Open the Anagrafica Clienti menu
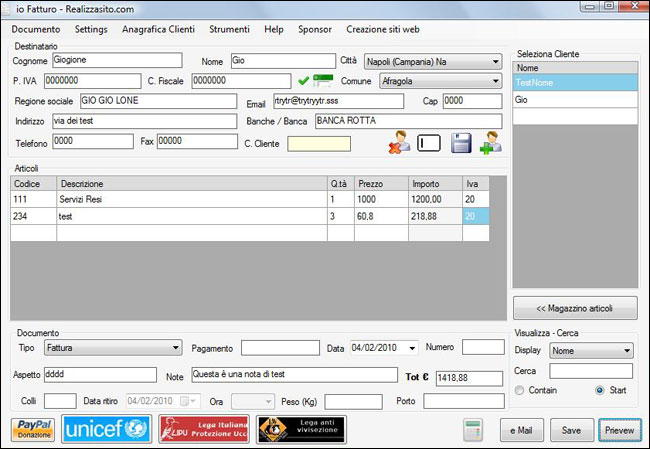Screen dimensions: 650x449 tap(158, 30)
